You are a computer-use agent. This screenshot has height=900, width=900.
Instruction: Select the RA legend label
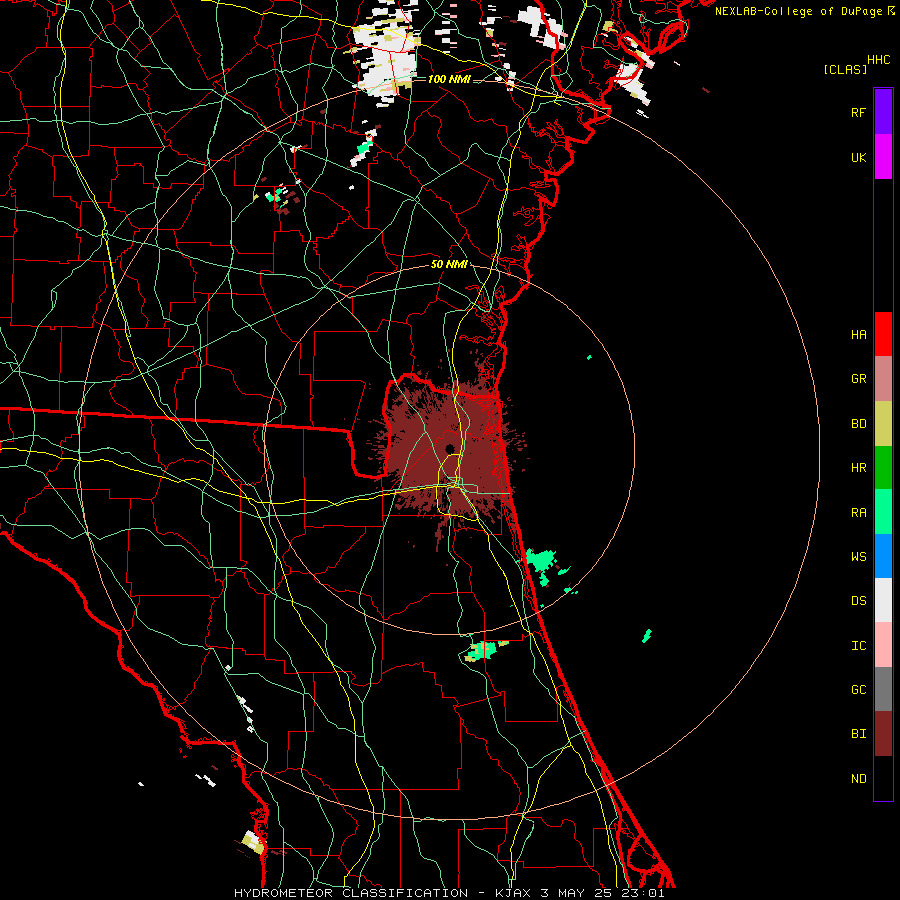pos(858,512)
